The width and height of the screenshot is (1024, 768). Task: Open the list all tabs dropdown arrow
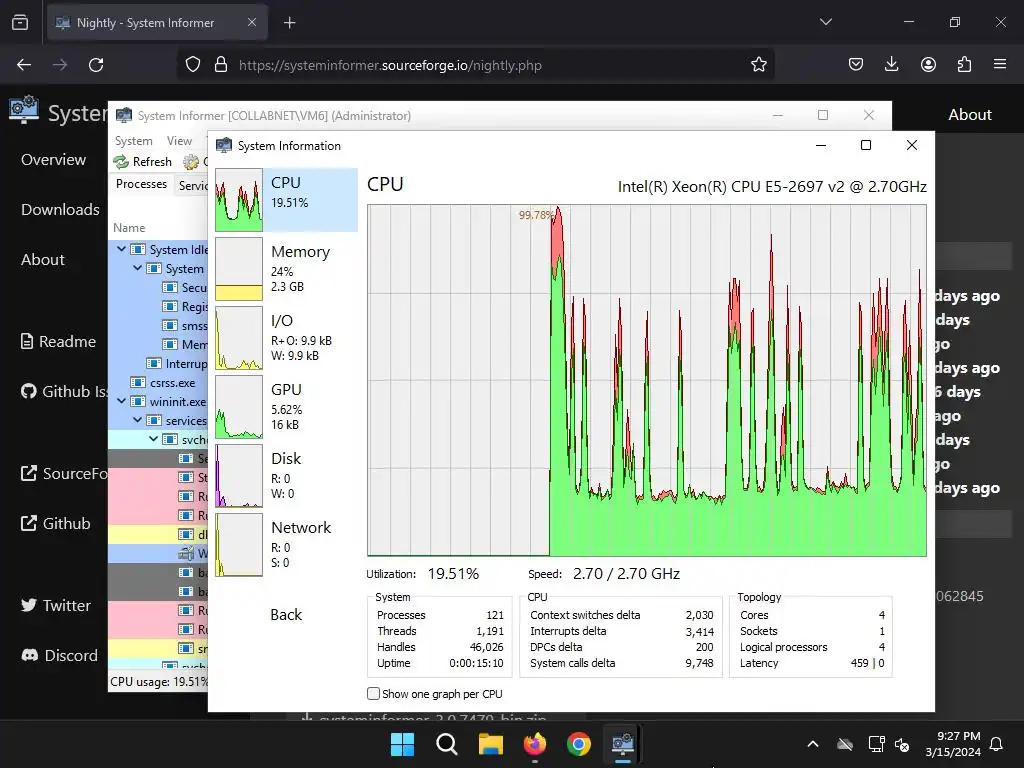825,22
